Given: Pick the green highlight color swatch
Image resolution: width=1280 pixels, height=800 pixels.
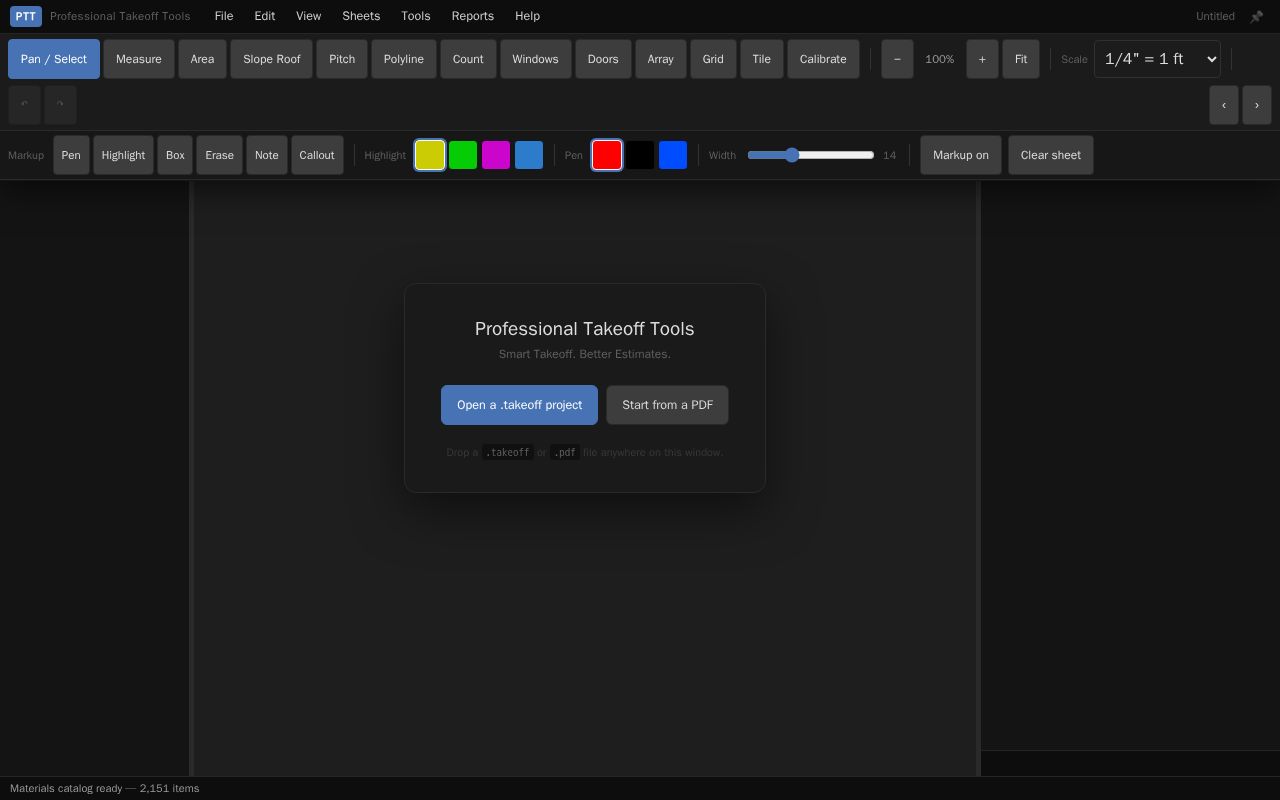Looking at the screenshot, I should [463, 155].
